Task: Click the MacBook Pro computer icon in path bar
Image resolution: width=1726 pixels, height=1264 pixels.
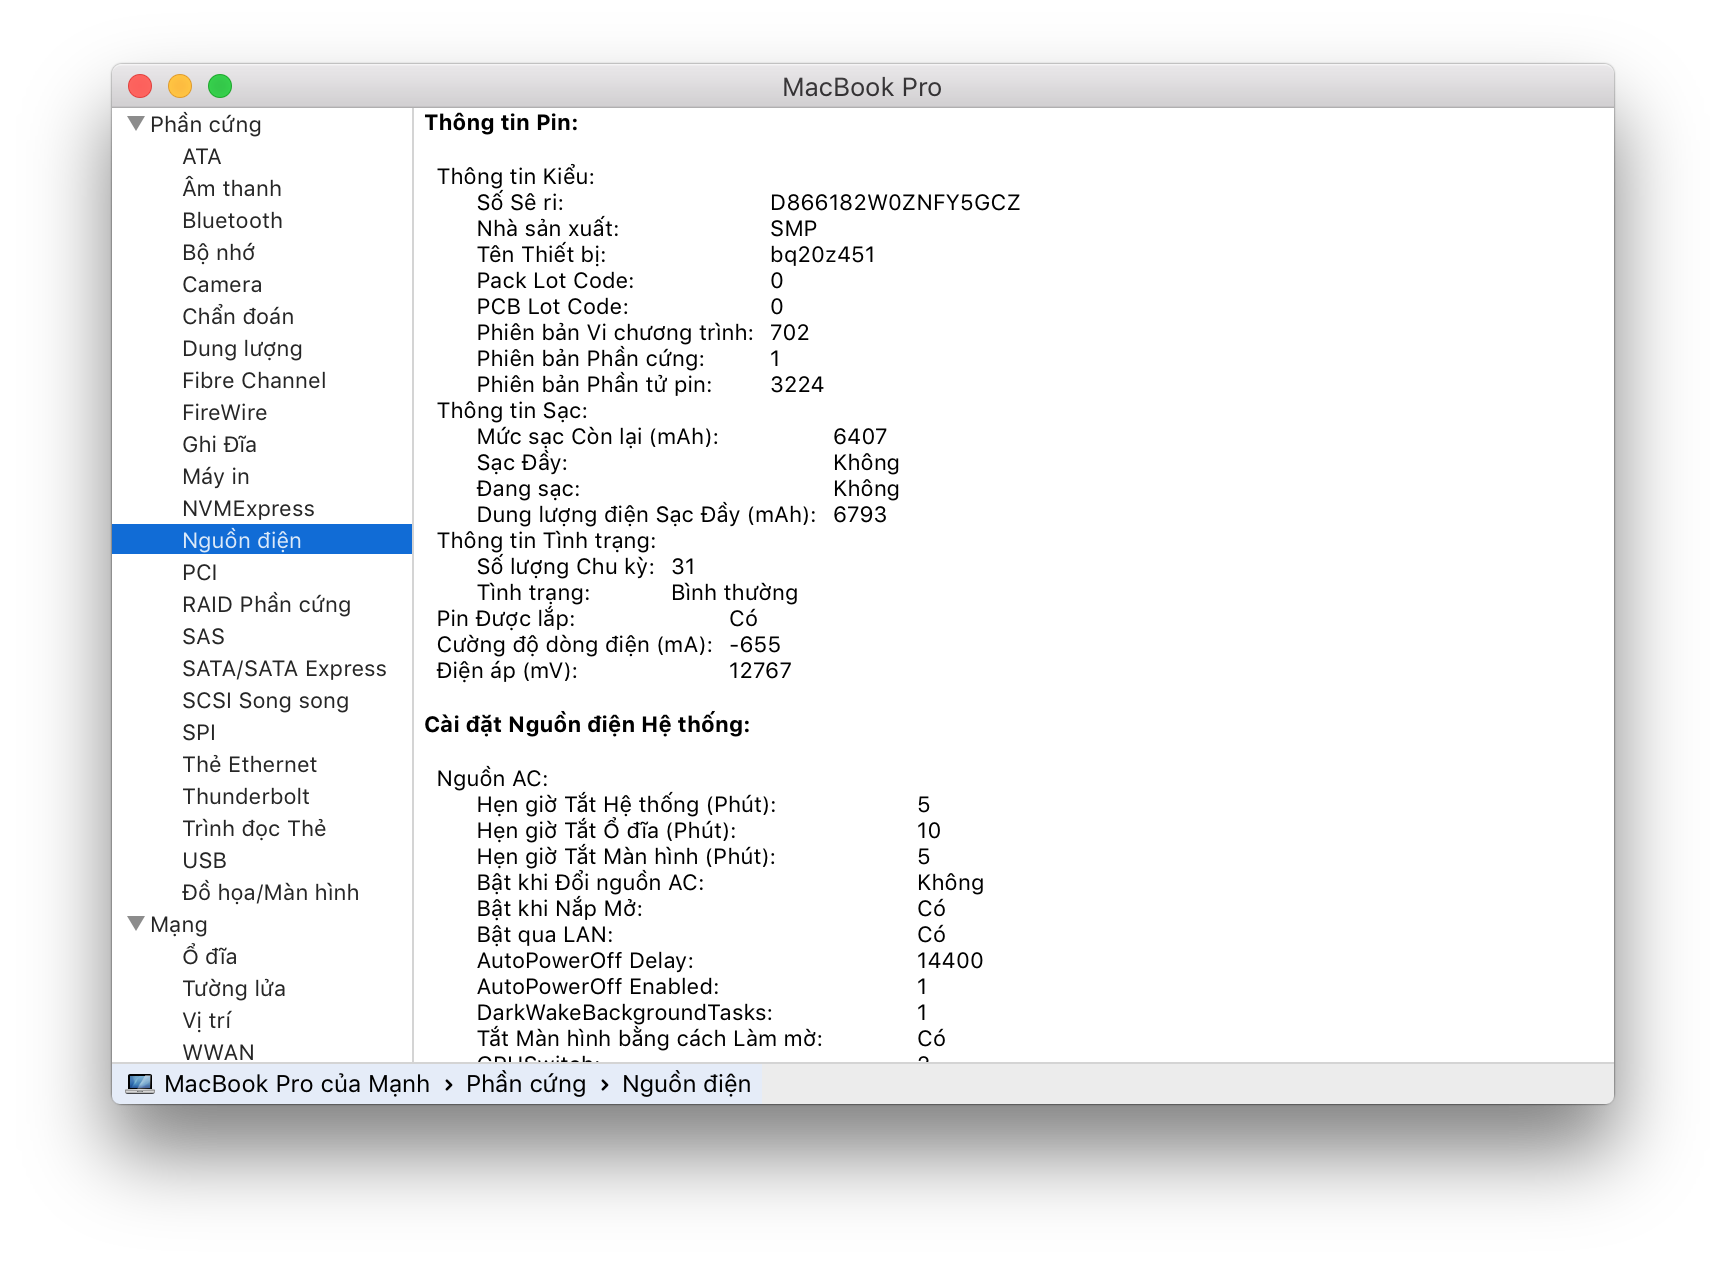Action: pyautogui.click(x=140, y=1084)
